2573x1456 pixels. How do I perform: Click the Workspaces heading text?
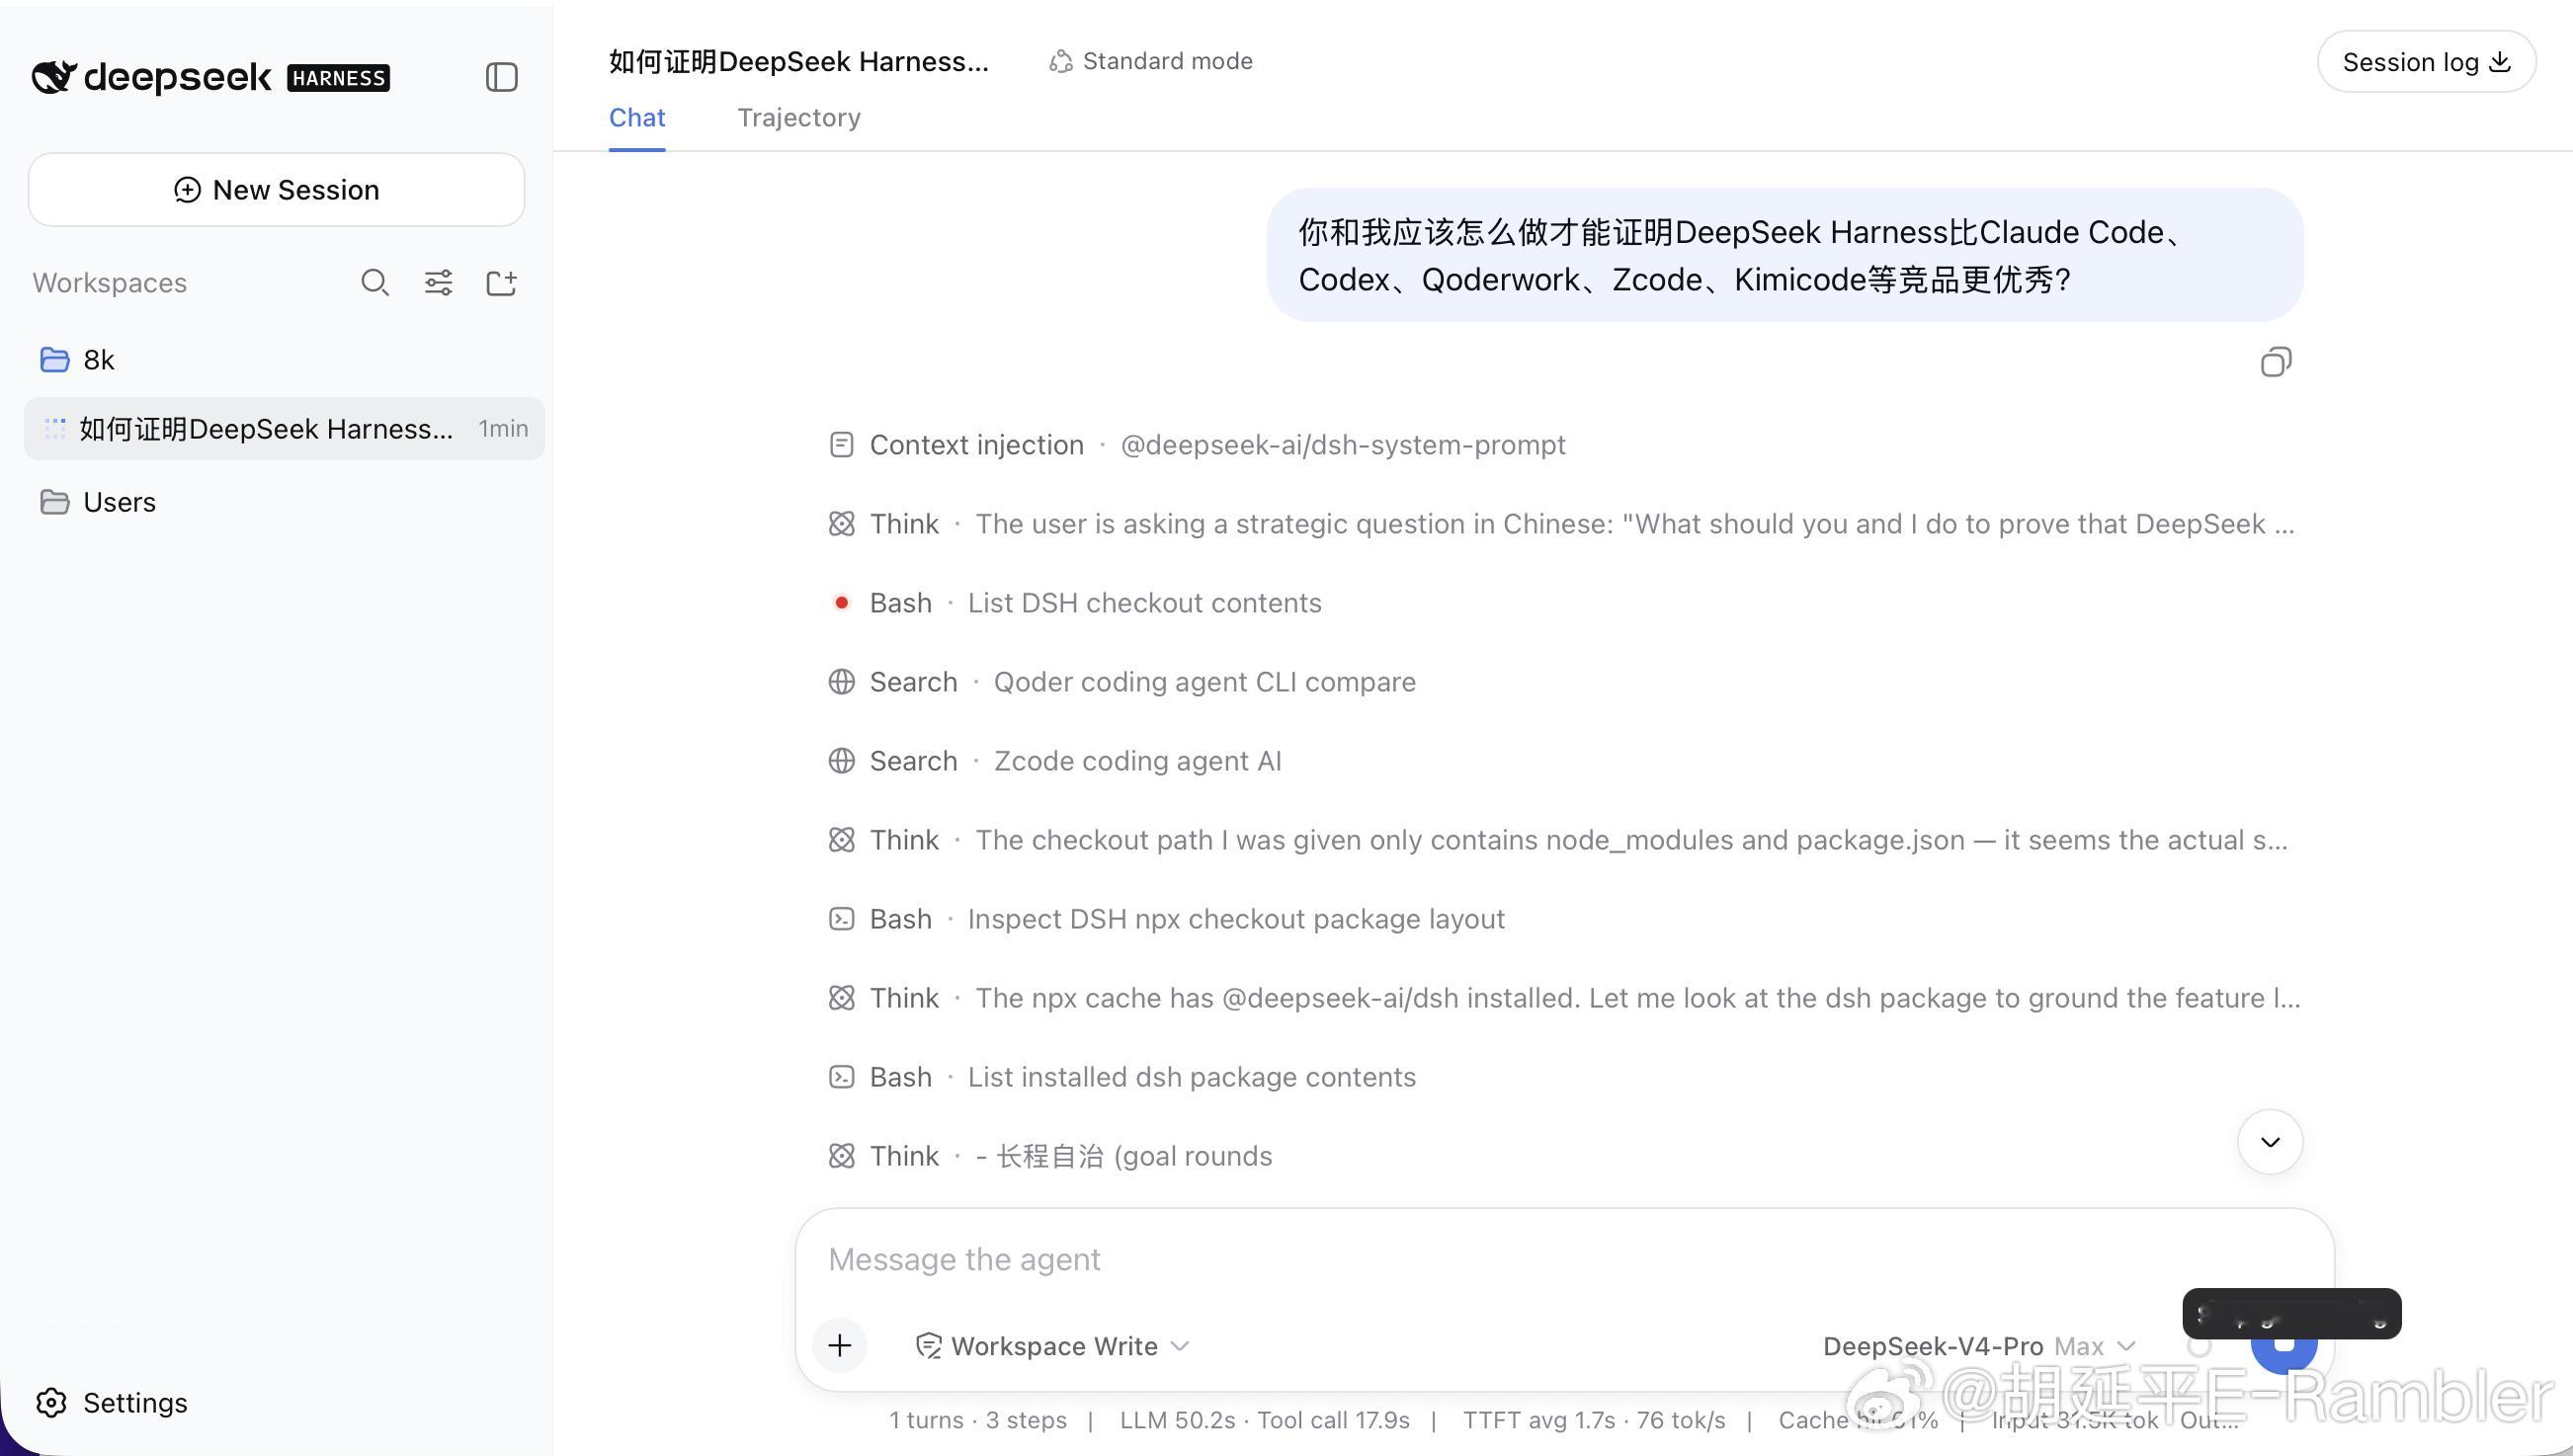(x=110, y=283)
